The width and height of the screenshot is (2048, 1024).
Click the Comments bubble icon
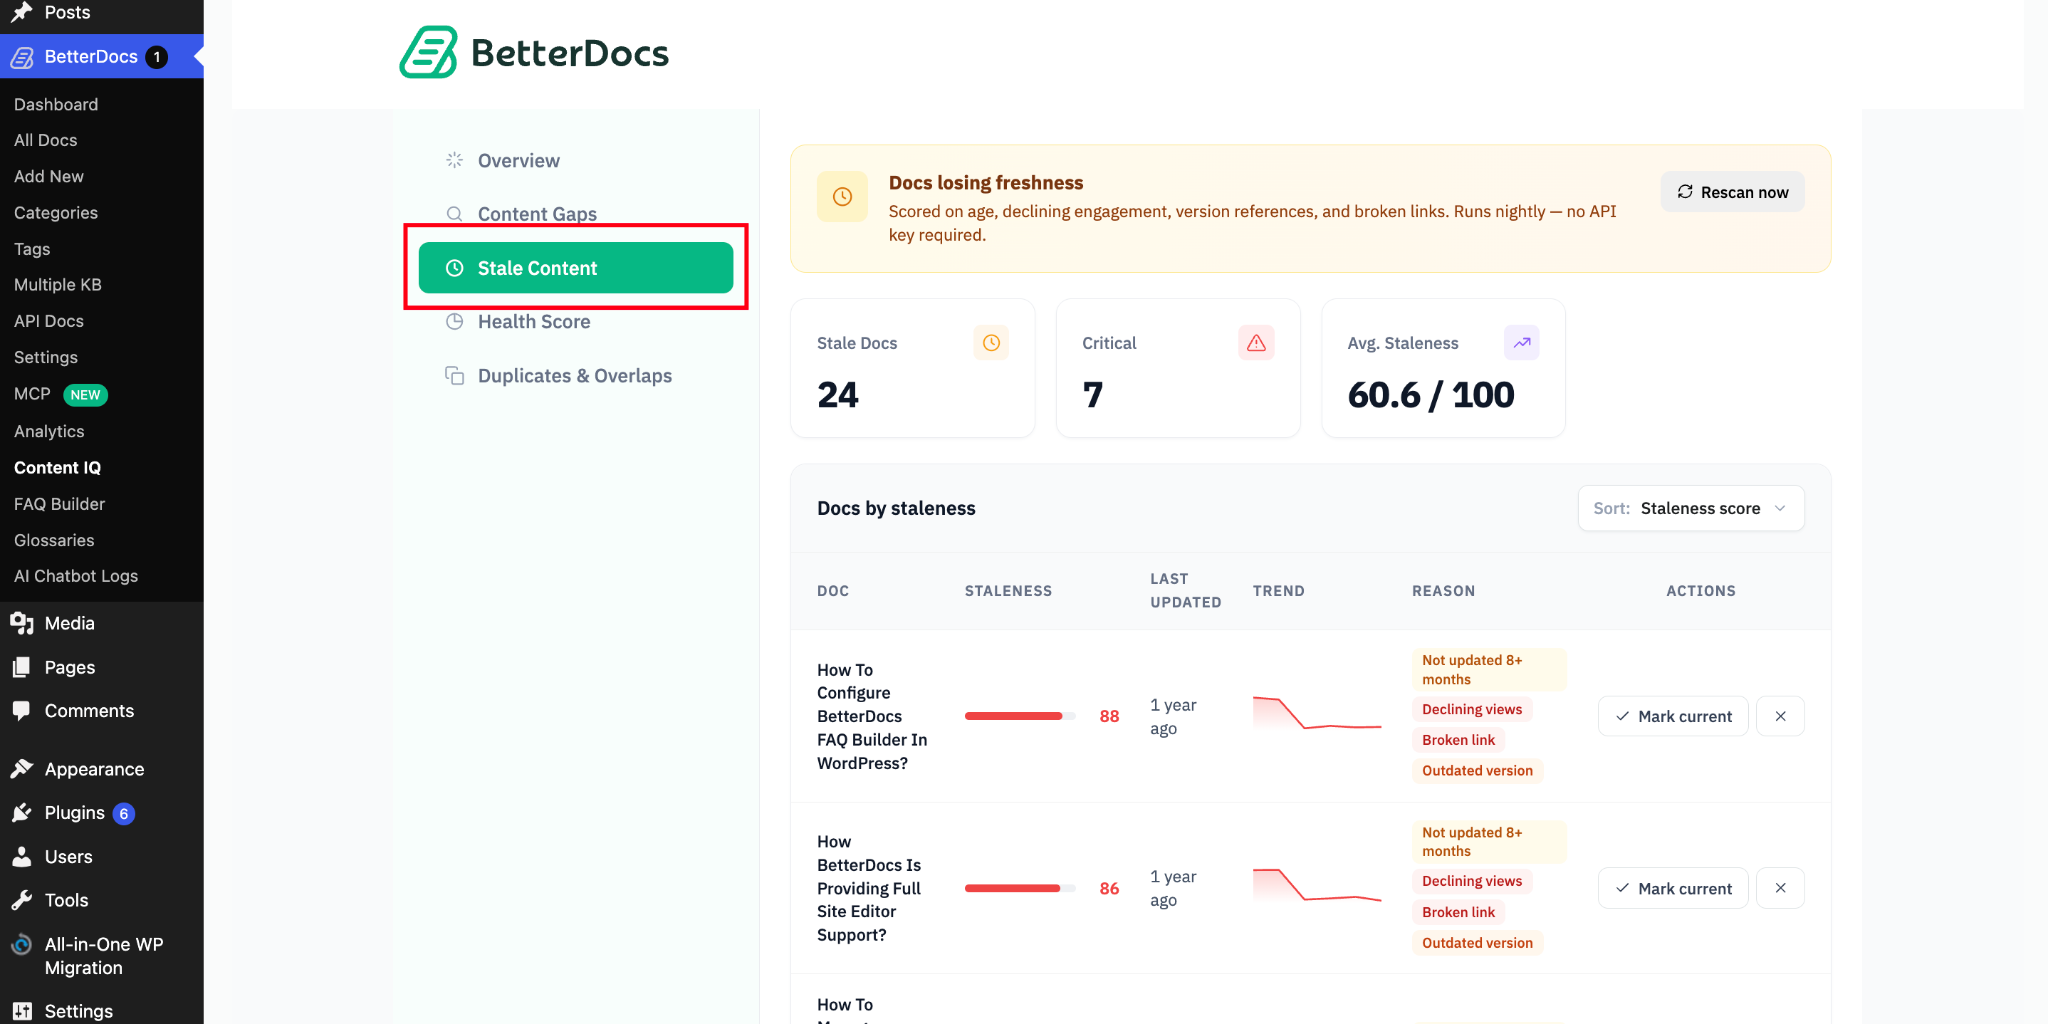click(22, 711)
